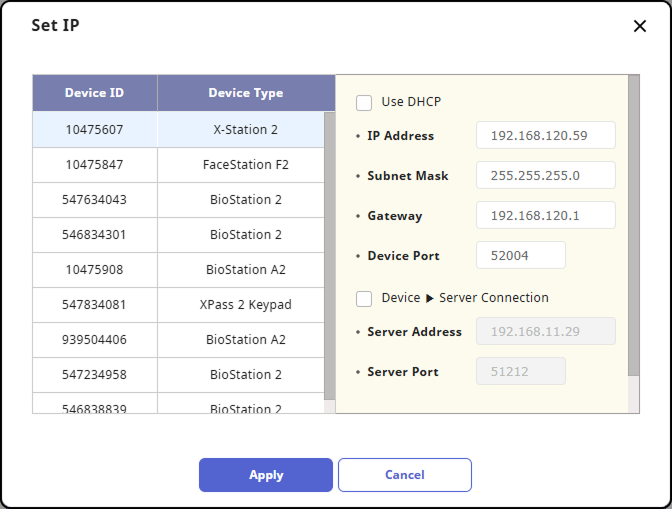Click the device list vertical scrollbar
Screen dimensions: 672x509
tap(329, 250)
